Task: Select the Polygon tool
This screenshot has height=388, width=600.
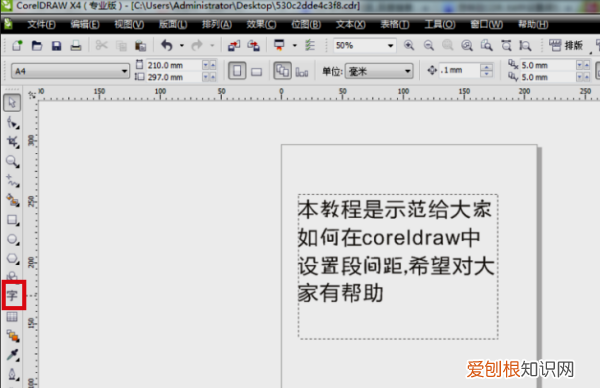Action: tap(12, 259)
